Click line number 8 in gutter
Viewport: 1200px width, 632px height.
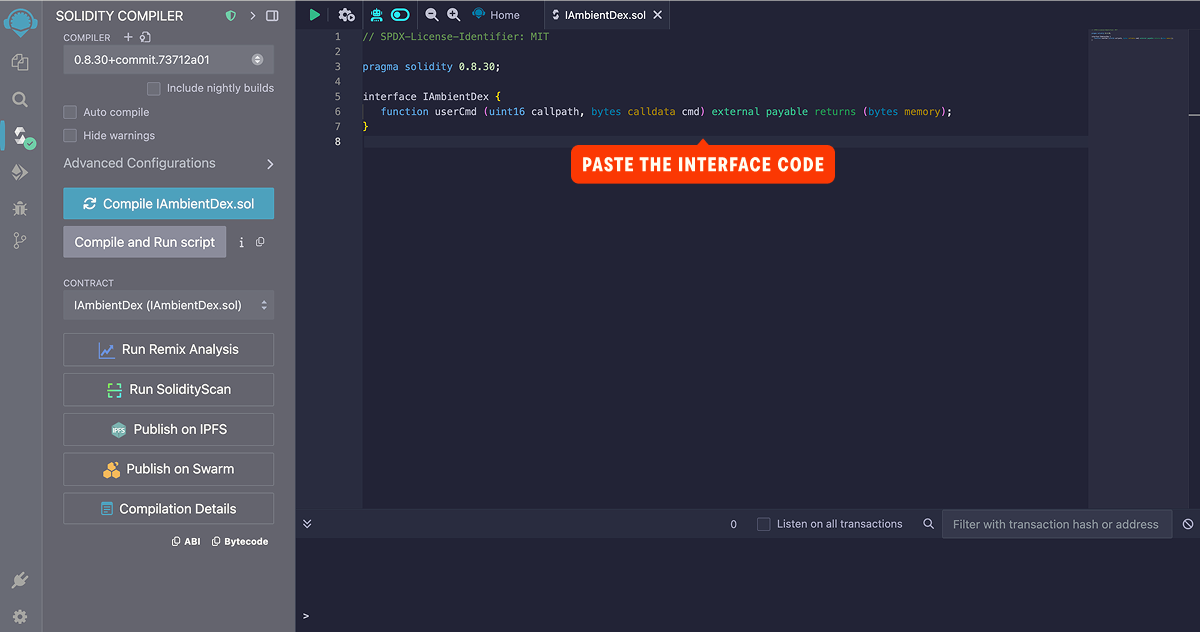[338, 142]
